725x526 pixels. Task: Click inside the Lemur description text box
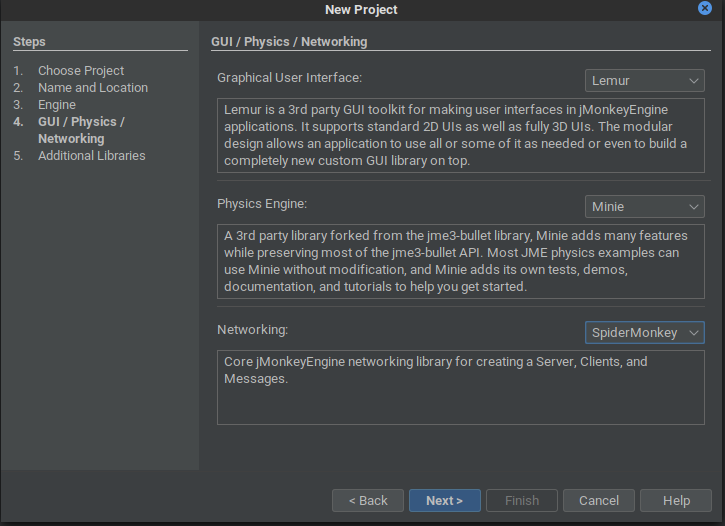(x=461, y=135)
